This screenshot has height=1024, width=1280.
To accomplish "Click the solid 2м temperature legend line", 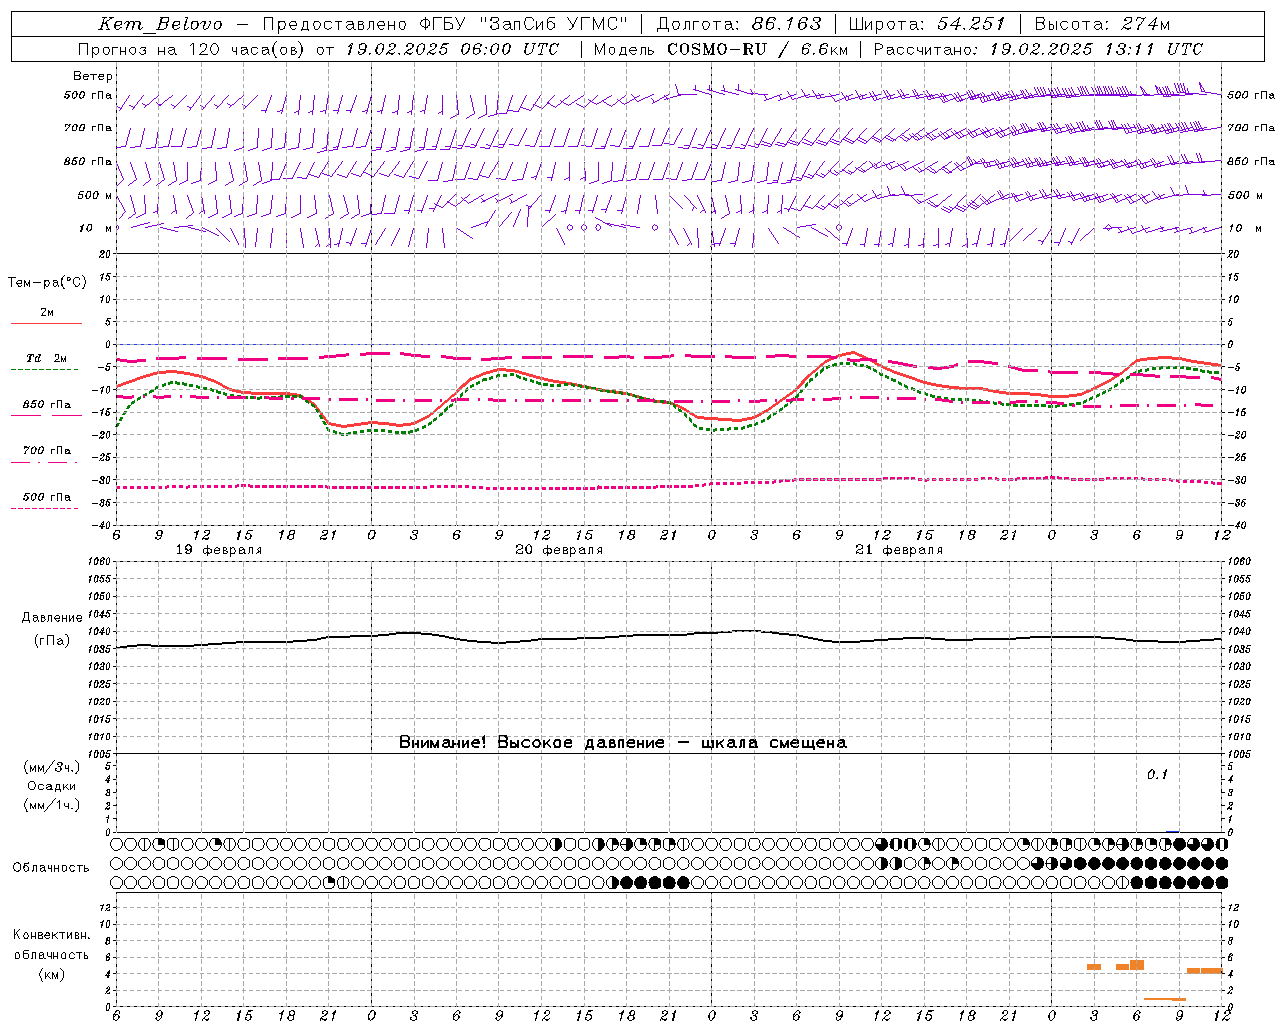I will click(46, 324).
